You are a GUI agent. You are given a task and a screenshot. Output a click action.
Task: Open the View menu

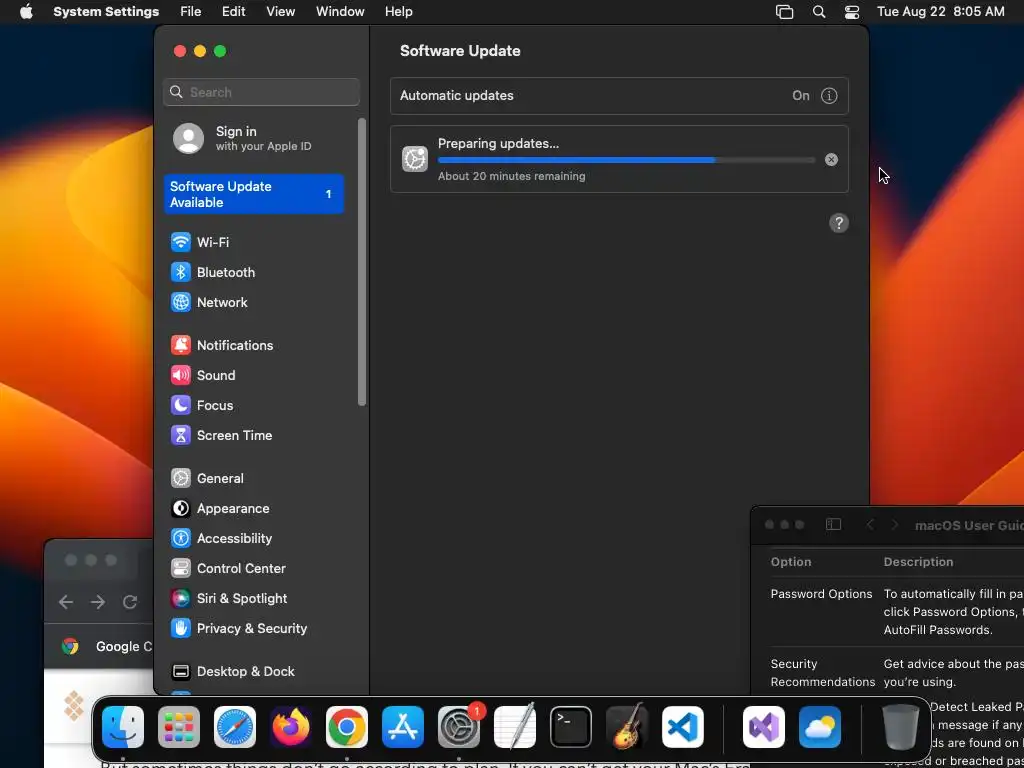281,12
